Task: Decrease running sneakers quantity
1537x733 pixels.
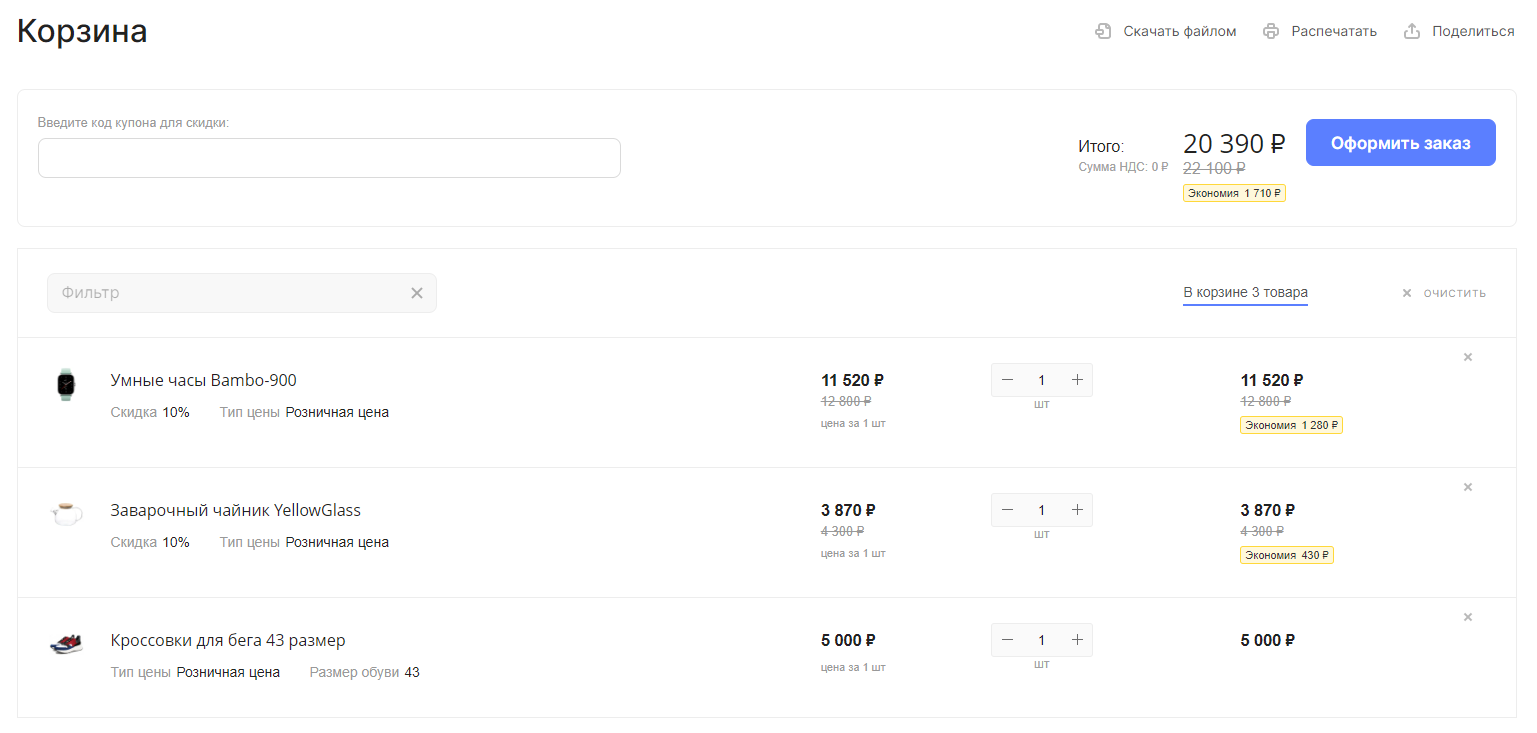Action: 1007,640
